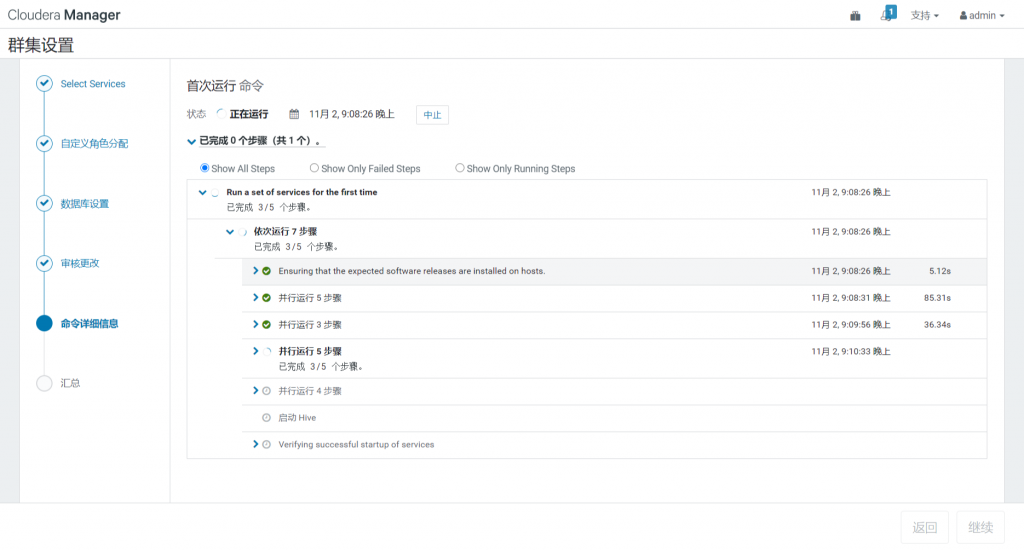Select Show Only Running Steps radio button
Screen dimensions: 1024x550
(460, 168)
